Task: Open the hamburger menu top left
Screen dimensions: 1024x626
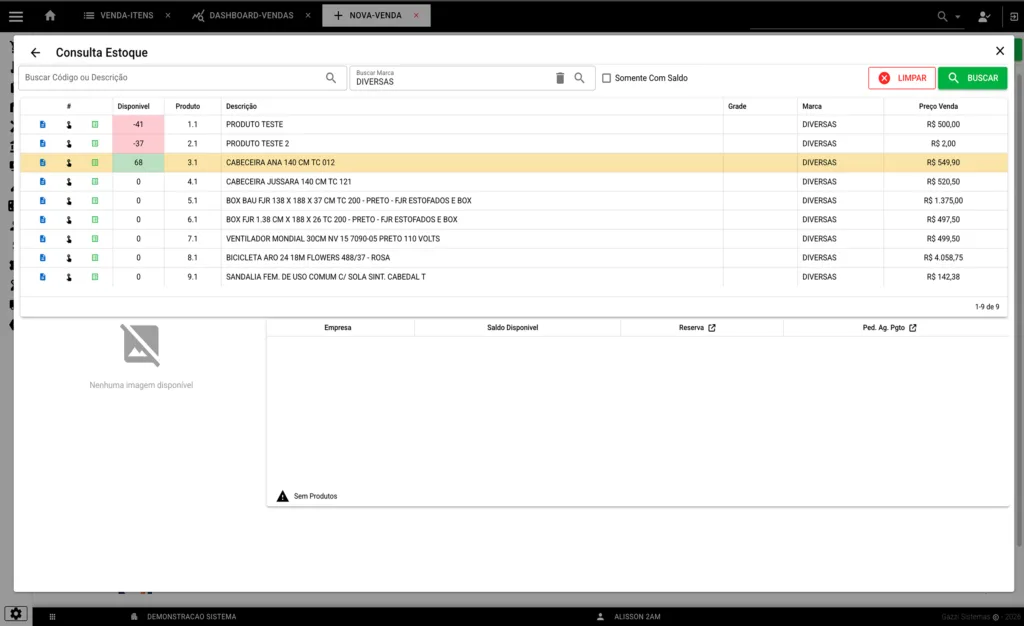Action: tap(15, 16)
